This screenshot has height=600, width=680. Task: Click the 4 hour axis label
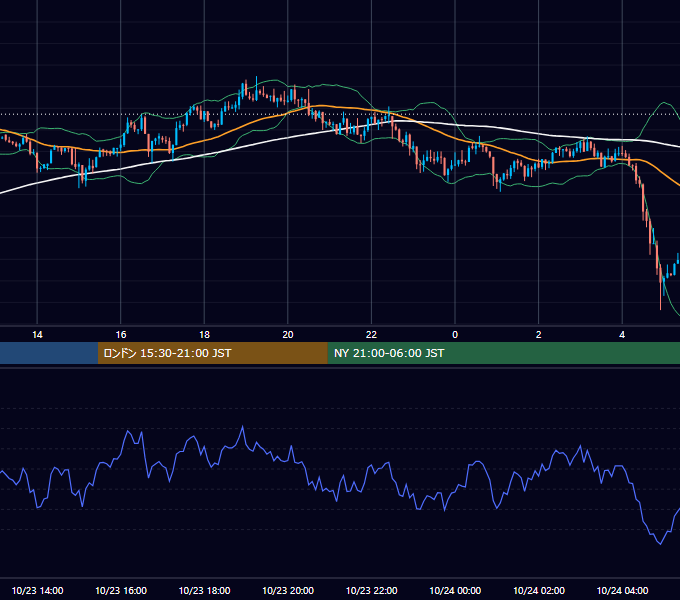tap(622, 335)
